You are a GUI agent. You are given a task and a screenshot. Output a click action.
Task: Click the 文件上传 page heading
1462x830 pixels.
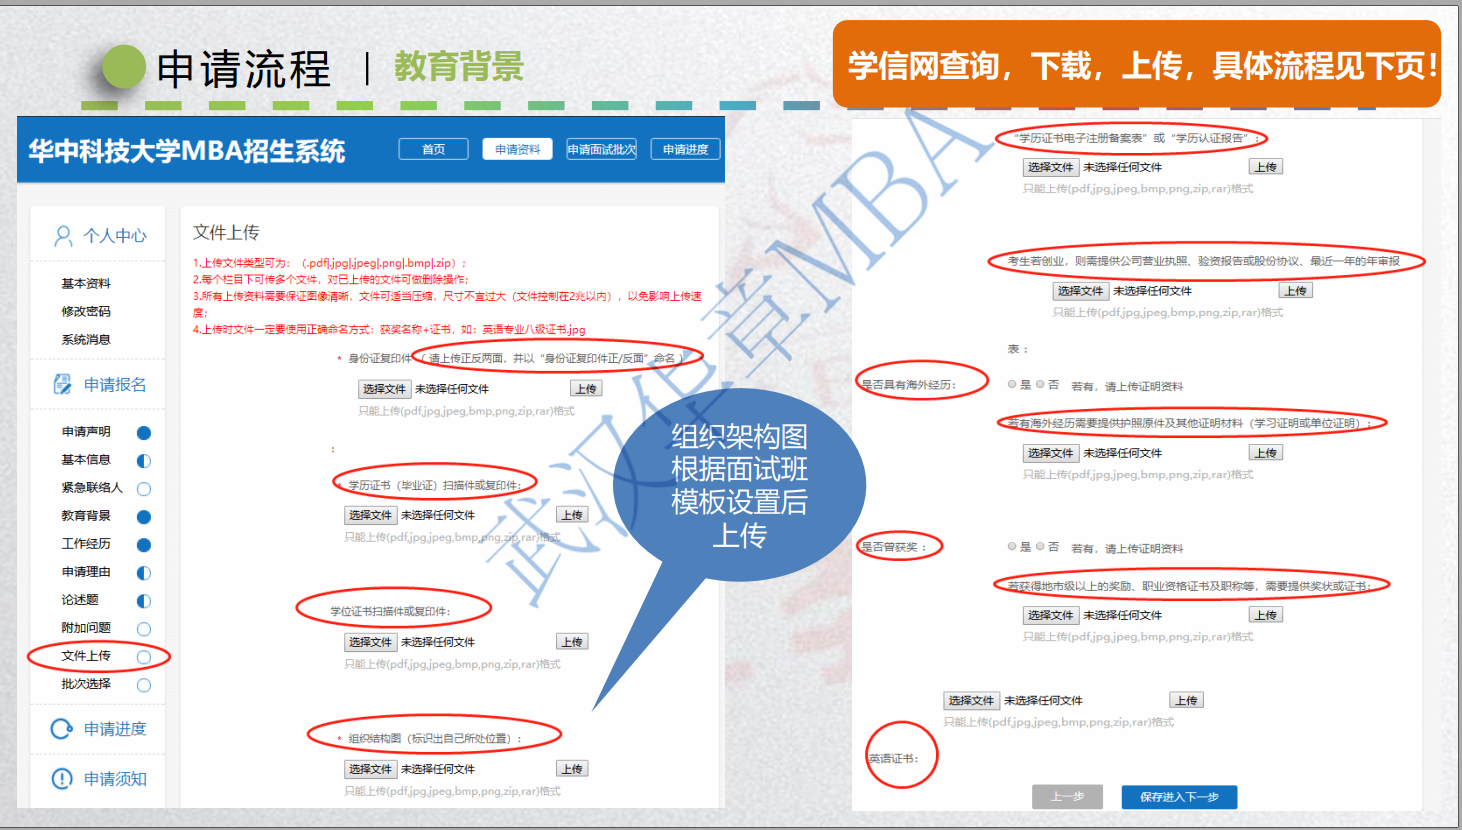[x=226, y=232]
